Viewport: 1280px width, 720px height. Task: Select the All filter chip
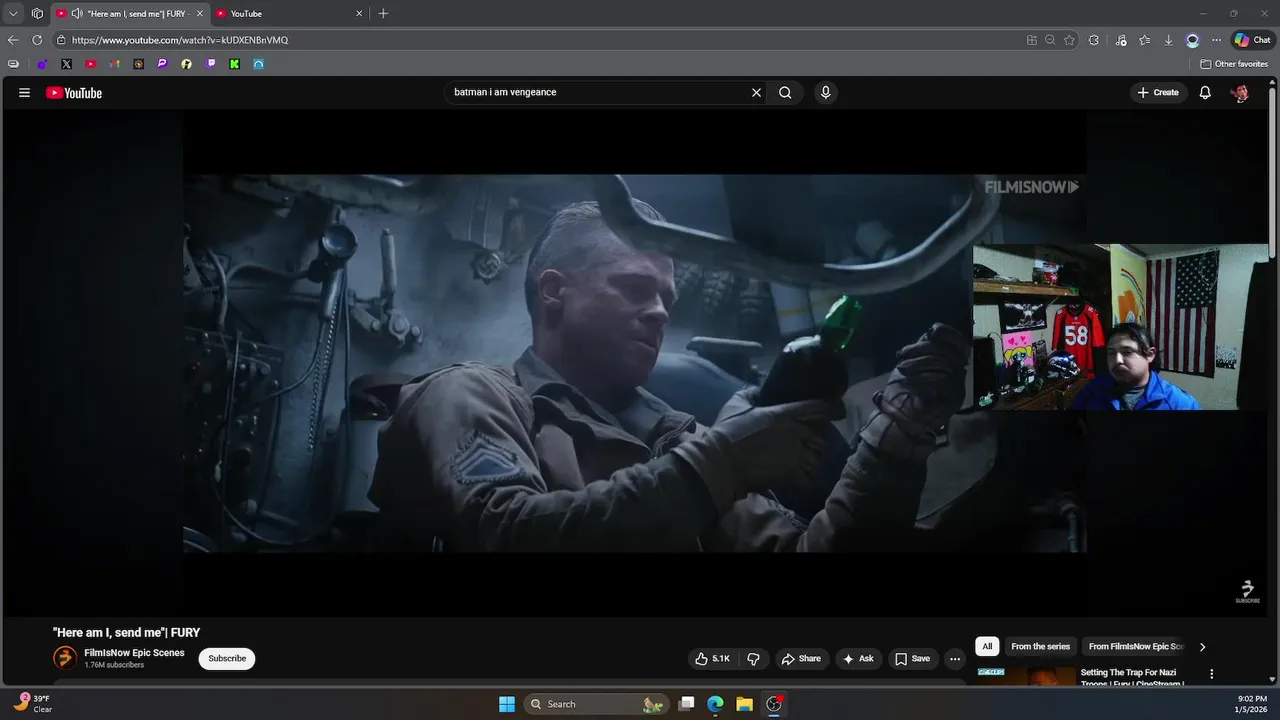pos(987,646)
